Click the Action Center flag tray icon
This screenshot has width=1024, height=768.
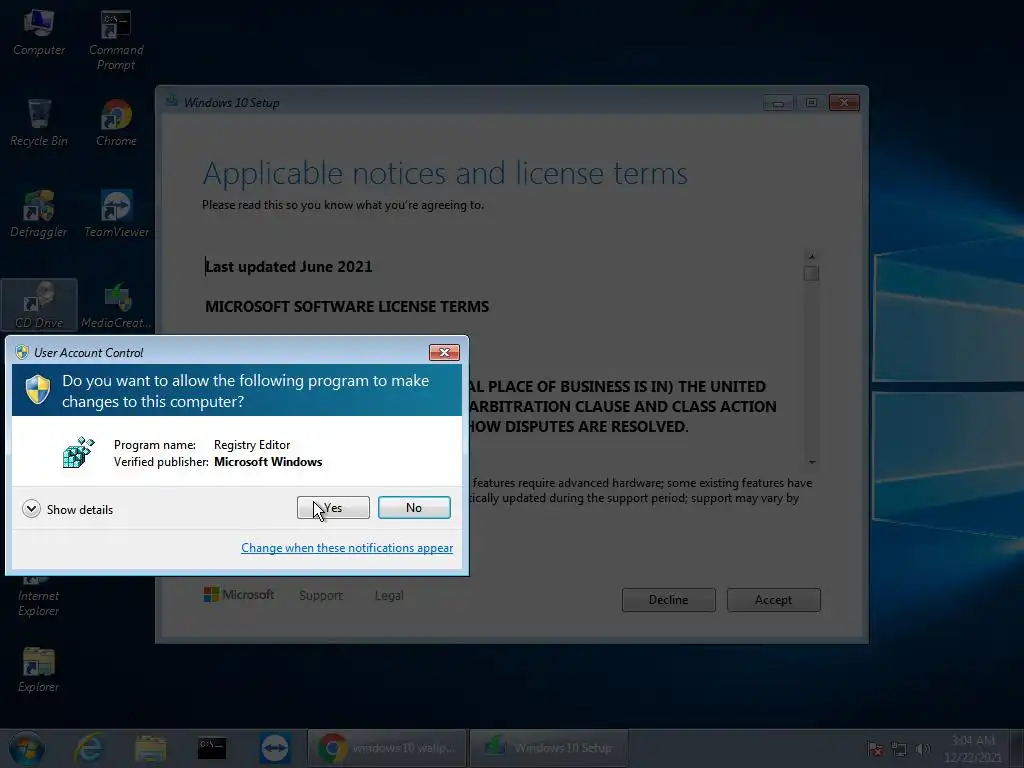click(x=875, y=749)
